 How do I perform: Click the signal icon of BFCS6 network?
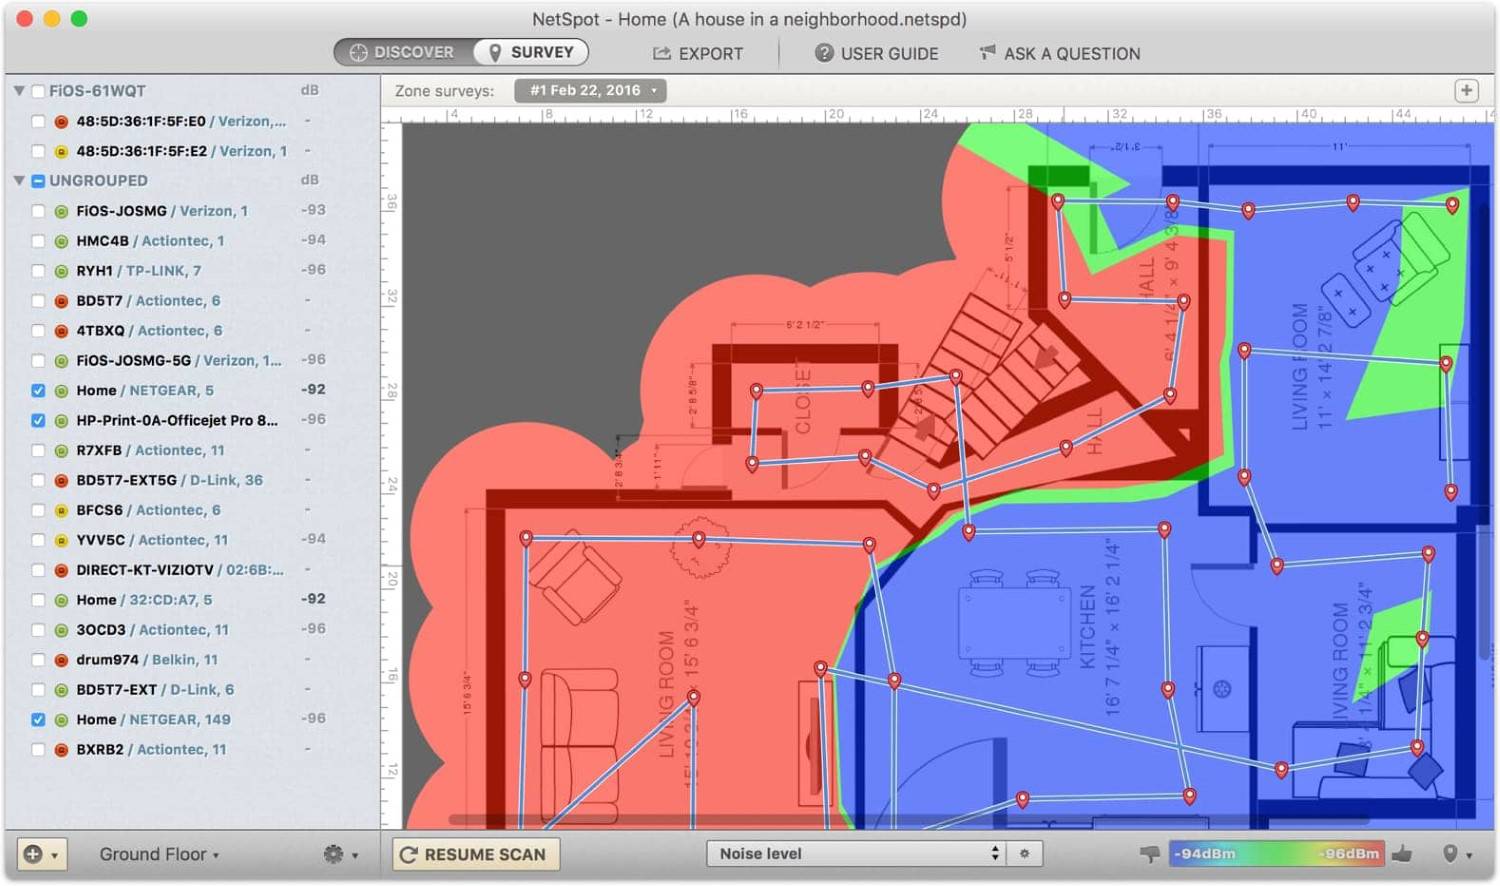[x=61, y=510]
